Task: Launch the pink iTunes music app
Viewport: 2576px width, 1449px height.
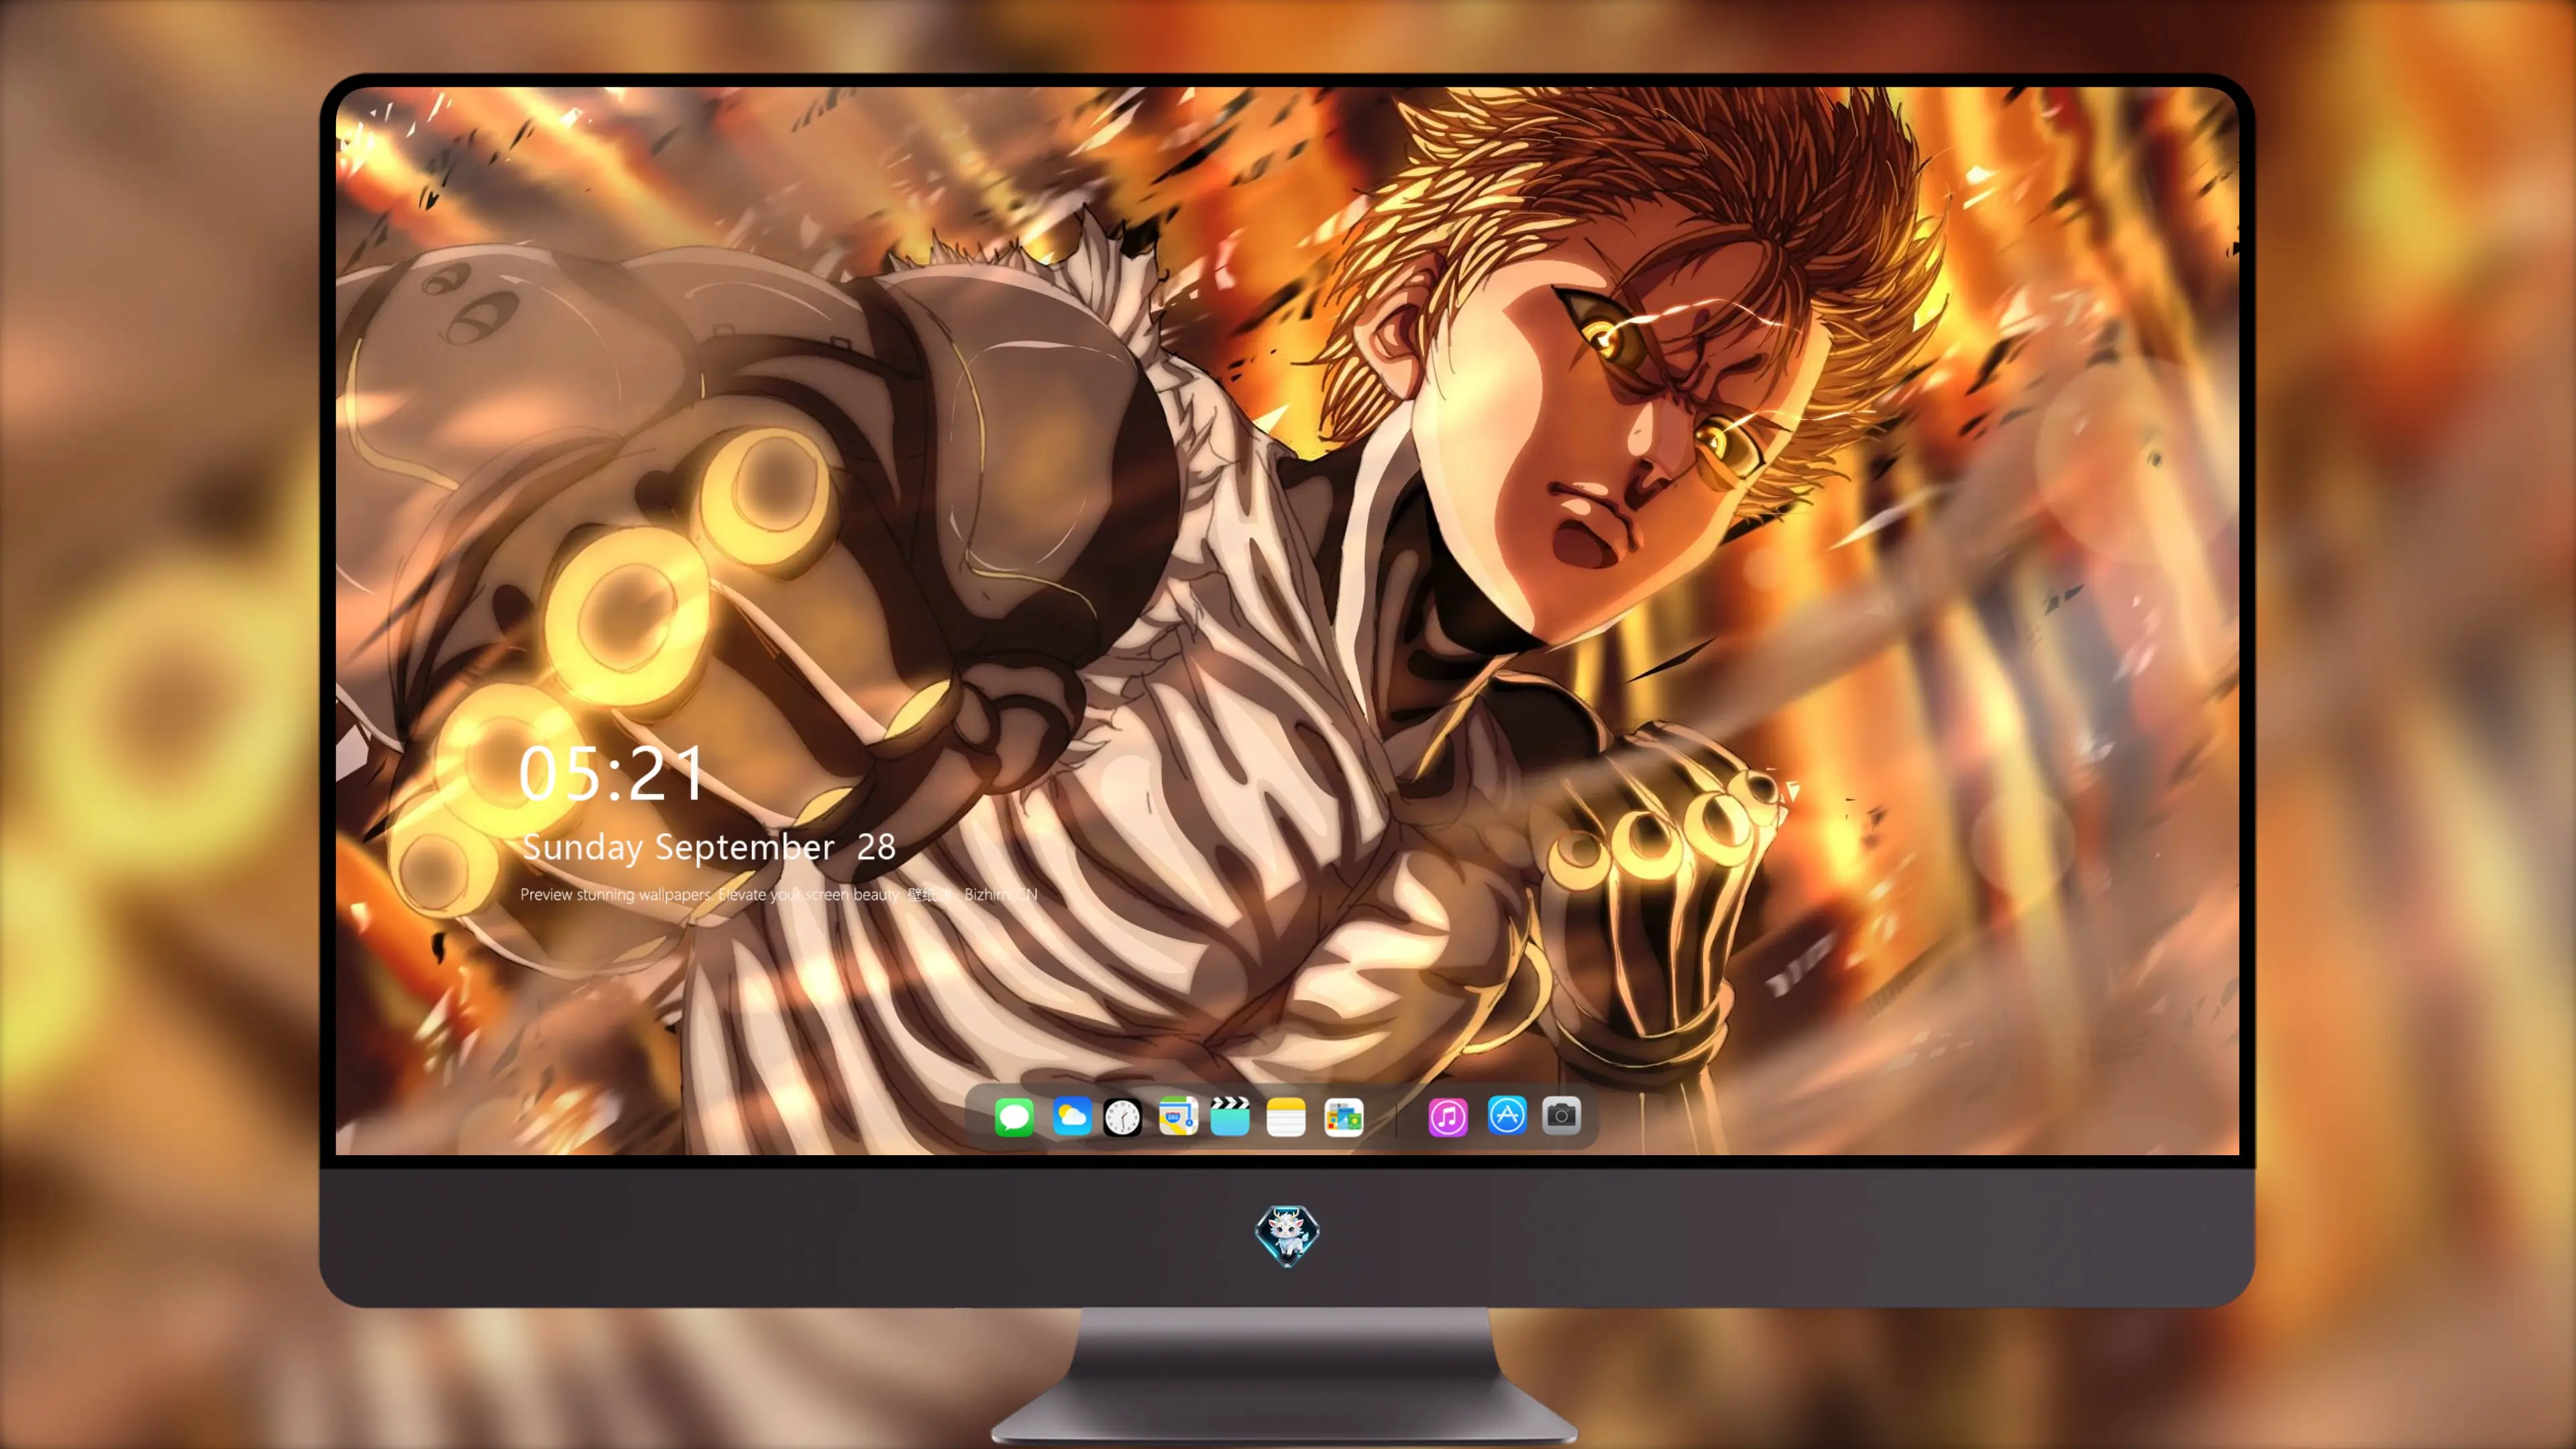Action: 1448,1116
